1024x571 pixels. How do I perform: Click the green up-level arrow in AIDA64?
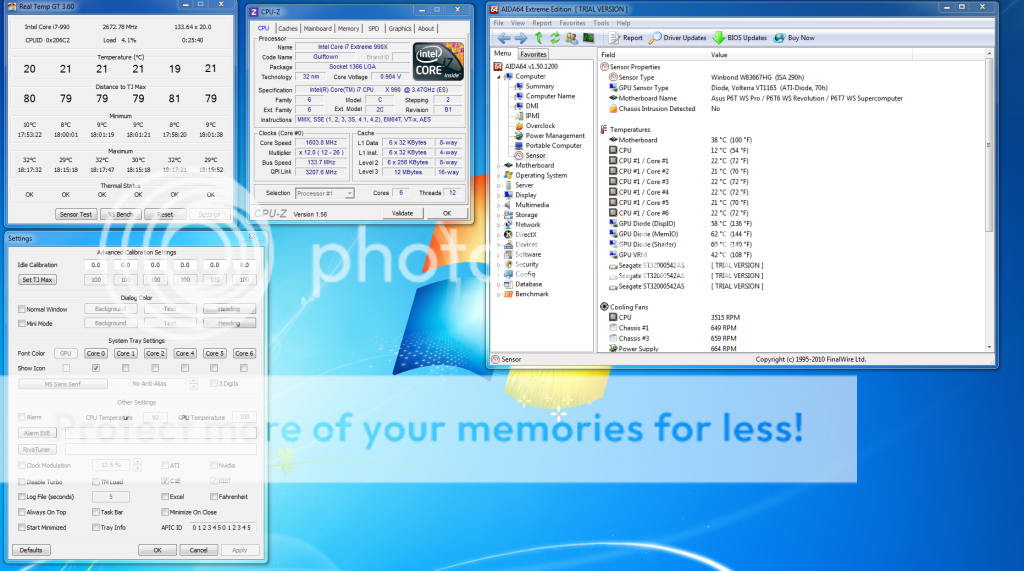(538, 38)
